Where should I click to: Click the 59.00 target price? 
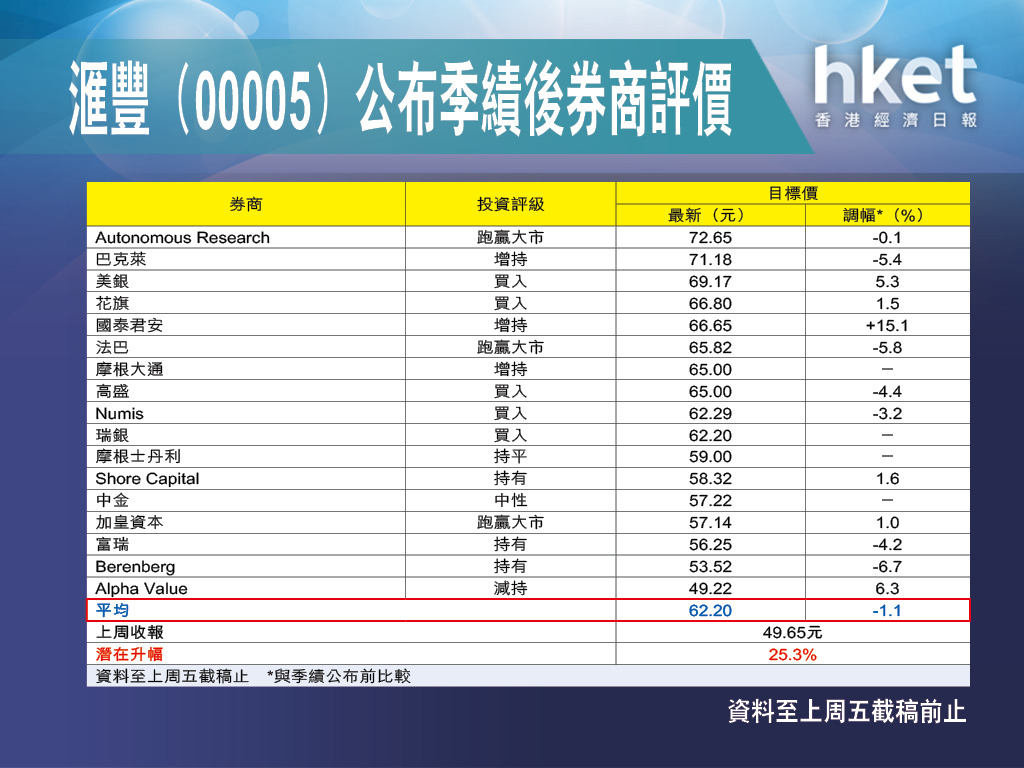point(710,456)
